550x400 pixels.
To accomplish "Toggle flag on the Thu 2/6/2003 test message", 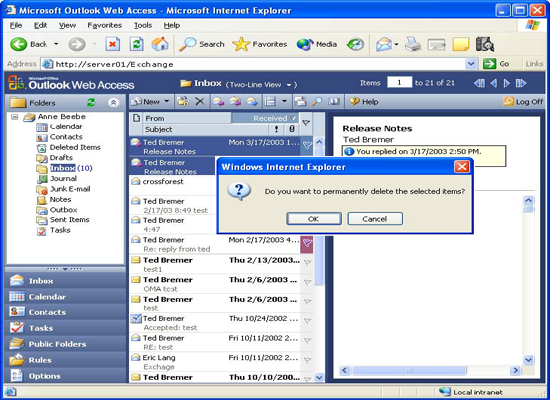I will click(307, 302).
